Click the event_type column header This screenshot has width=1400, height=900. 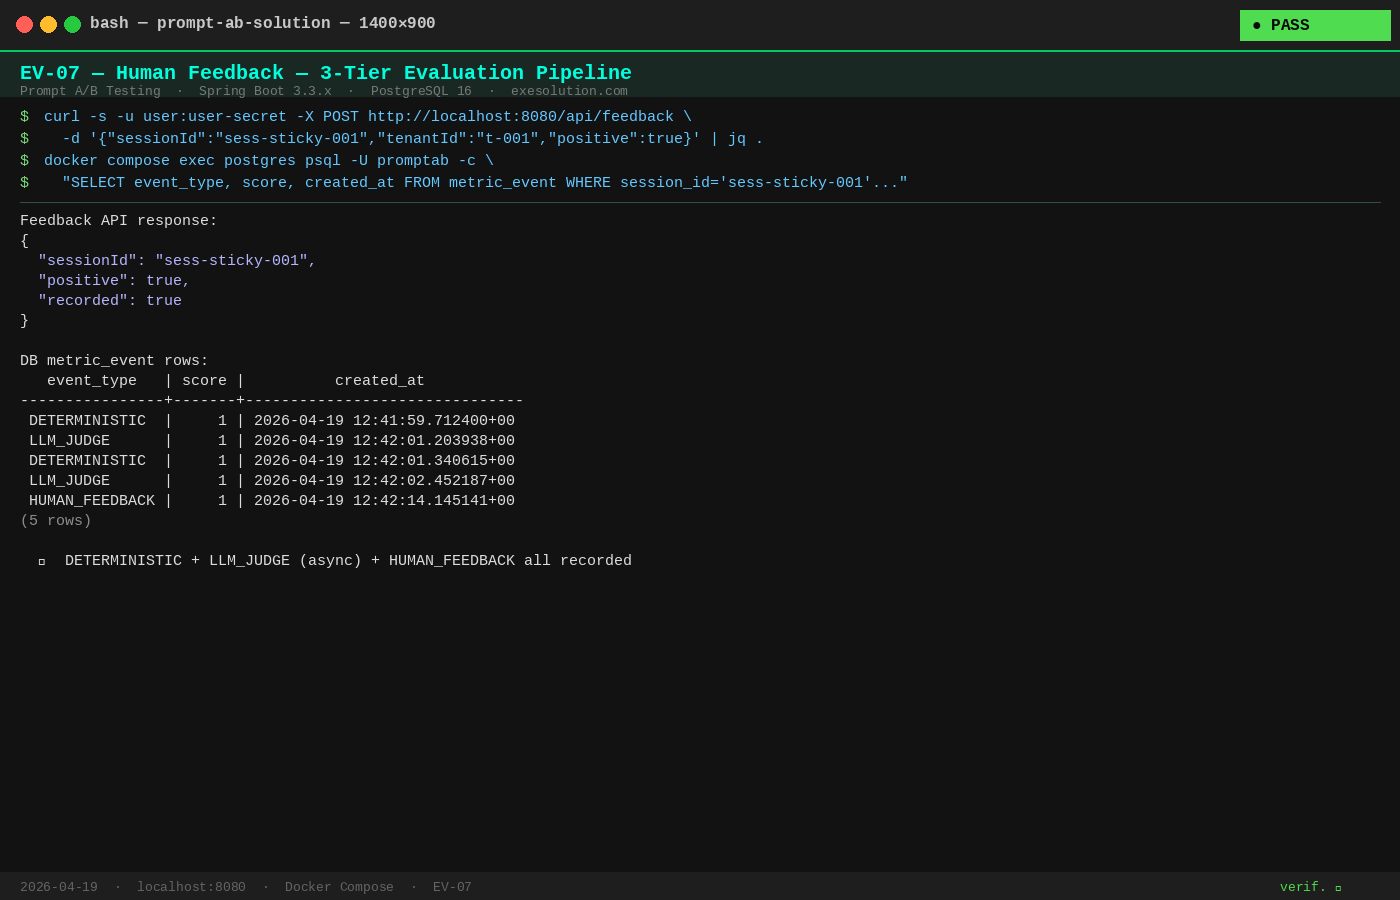pos(92,381)
